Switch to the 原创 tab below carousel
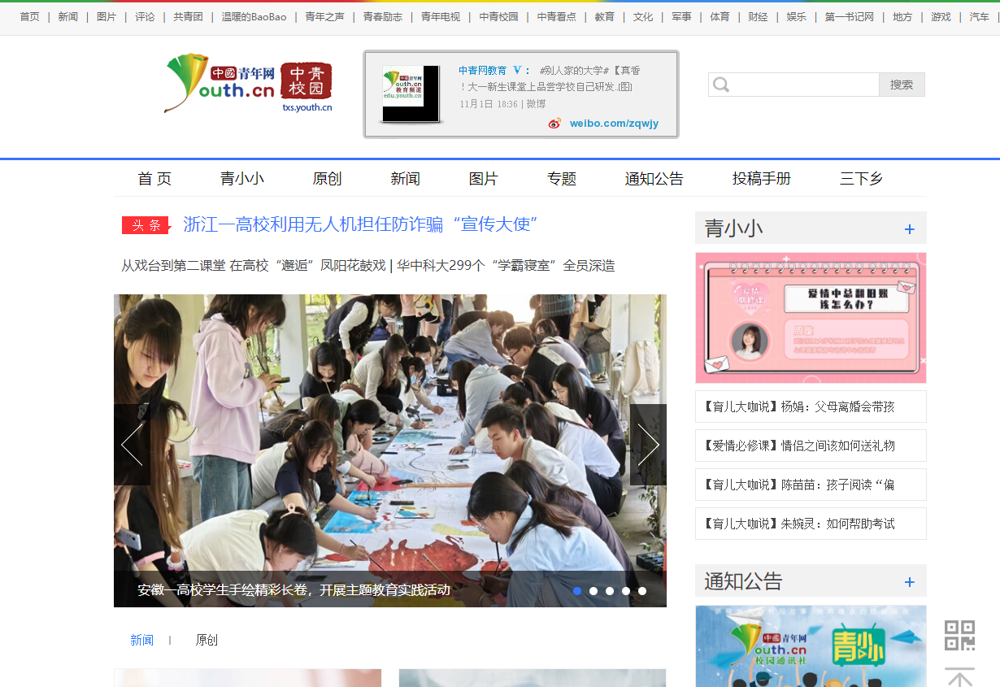1000x687 pixels. [x=206, y=640]
